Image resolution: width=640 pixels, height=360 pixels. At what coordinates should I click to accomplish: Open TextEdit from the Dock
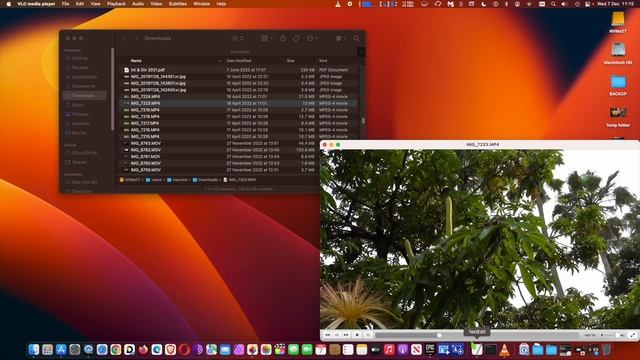point(477,349)
